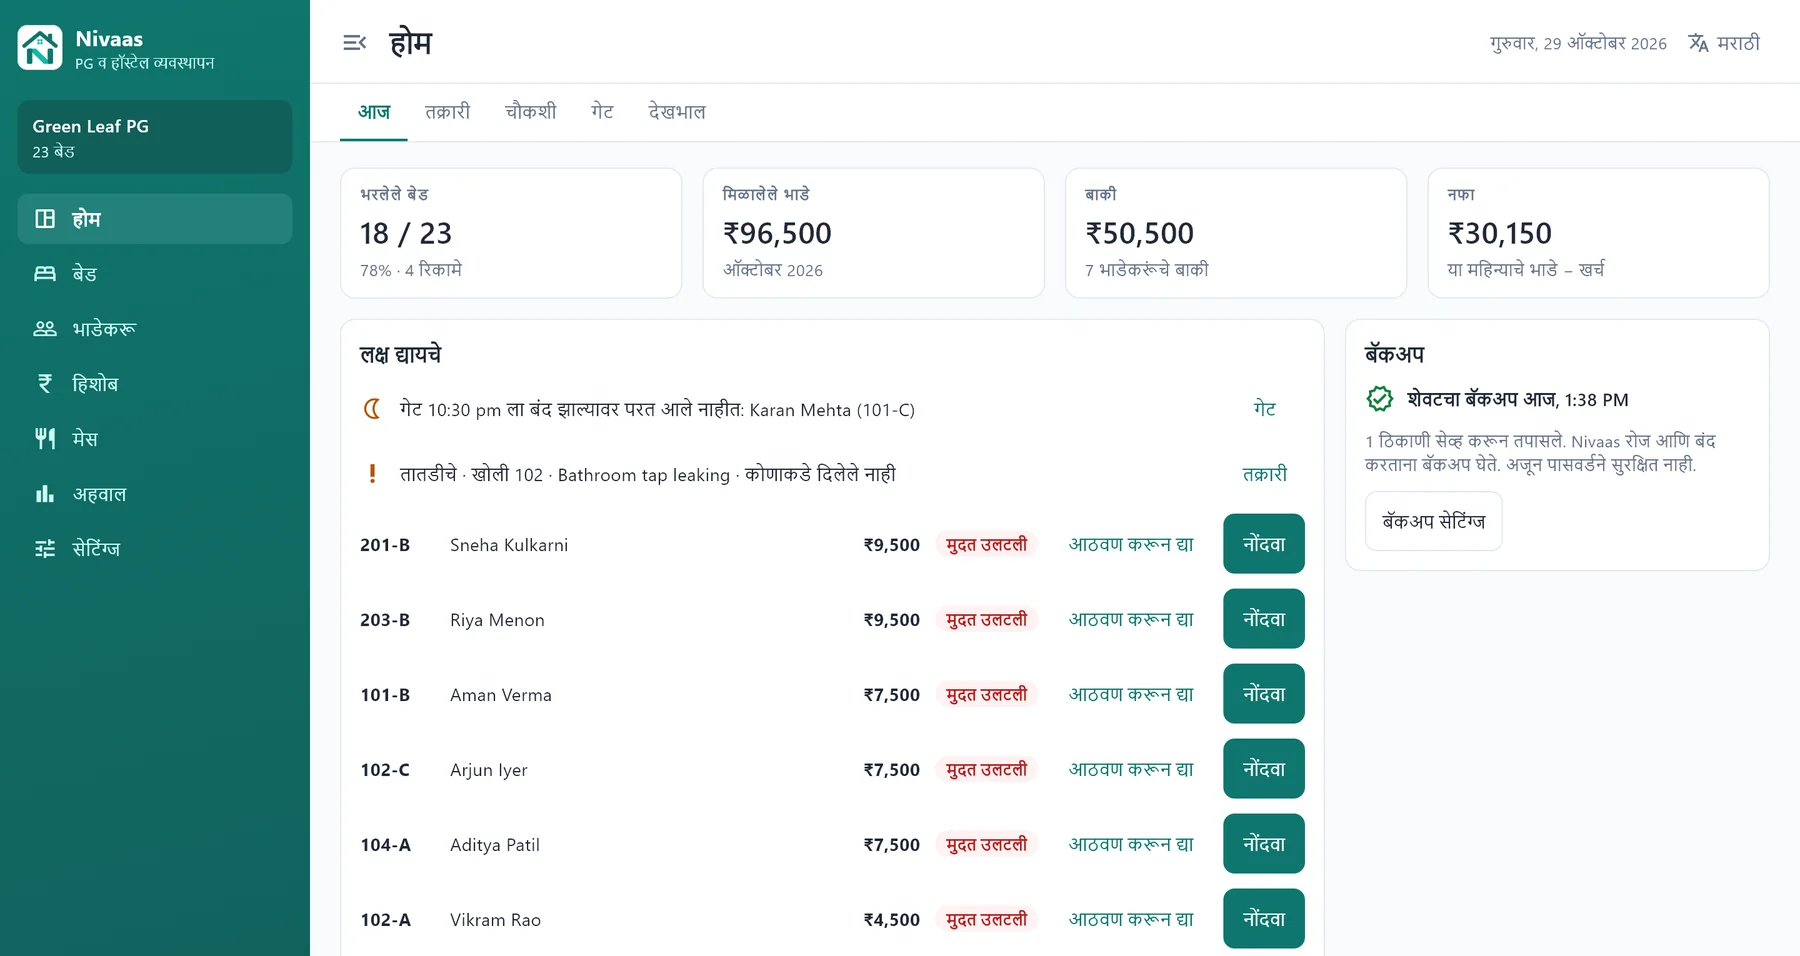Screen dimensions: 1800x956
Task: Click the backup verified checkmark icon
Action: click(x=1380, y=399)
